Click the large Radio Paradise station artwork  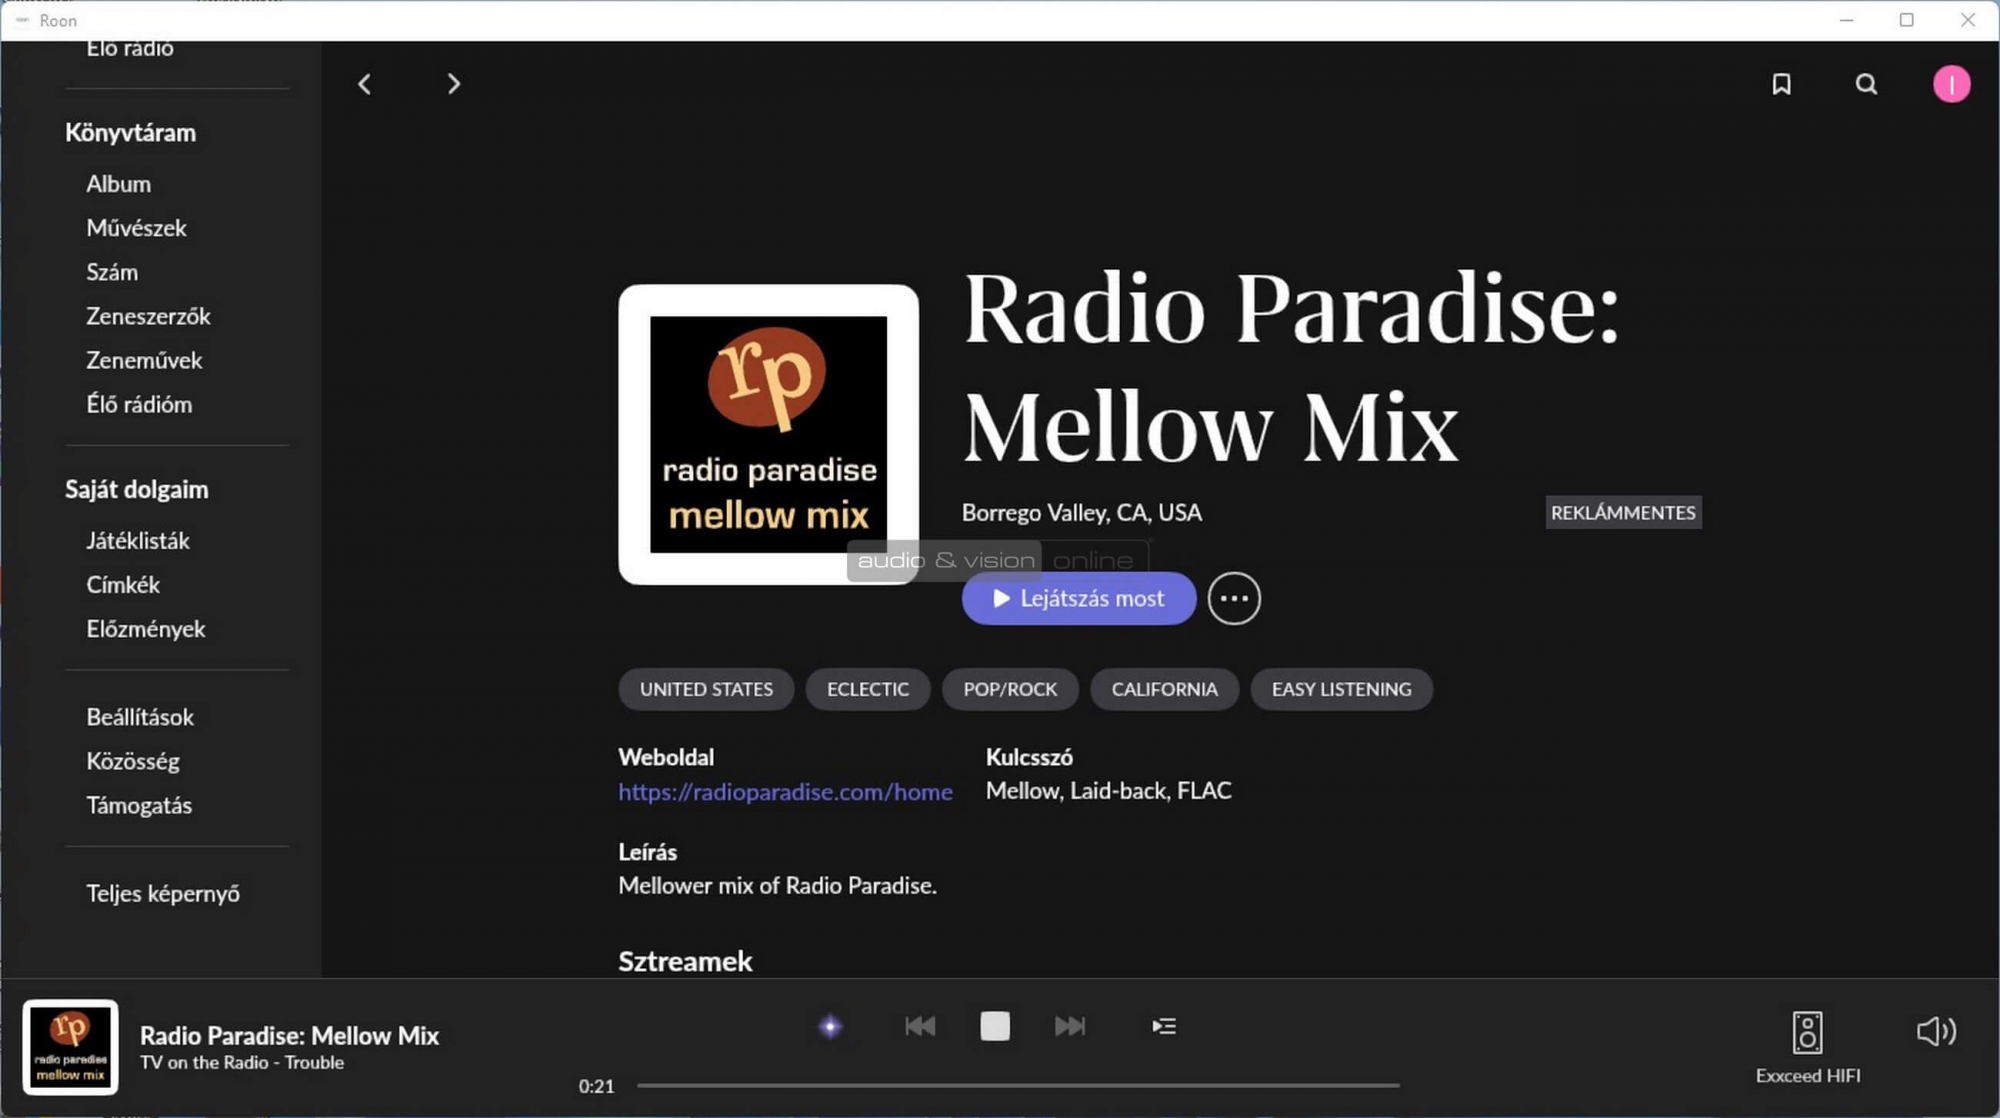768,434
